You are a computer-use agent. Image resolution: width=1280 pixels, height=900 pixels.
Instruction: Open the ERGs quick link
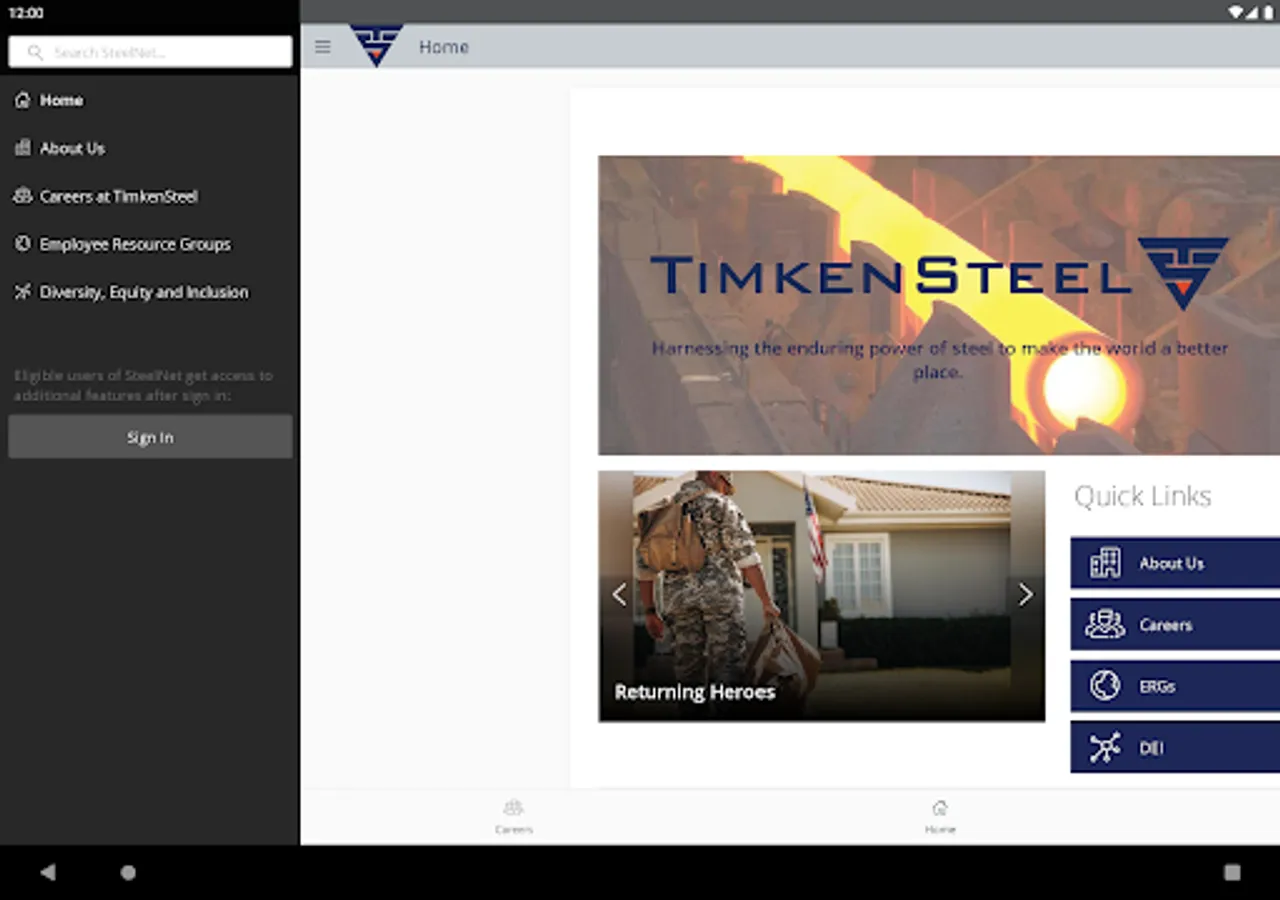[x=1175, y=686]
